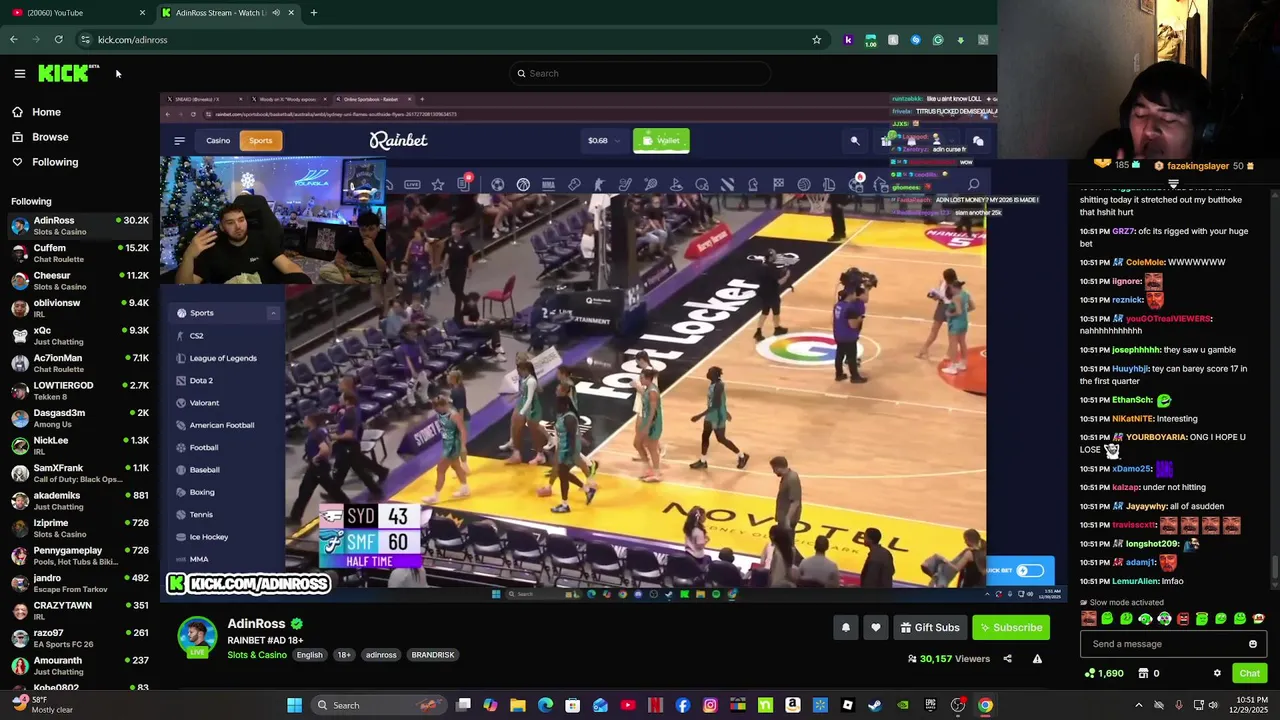The image size is (1280, 720).
Task: Click green Wallet button in stream
Action: (661, 141)
